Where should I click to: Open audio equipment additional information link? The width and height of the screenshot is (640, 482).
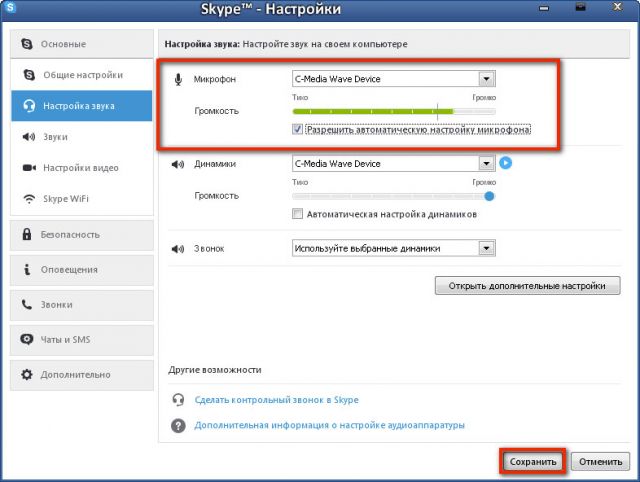coord(329,425)
